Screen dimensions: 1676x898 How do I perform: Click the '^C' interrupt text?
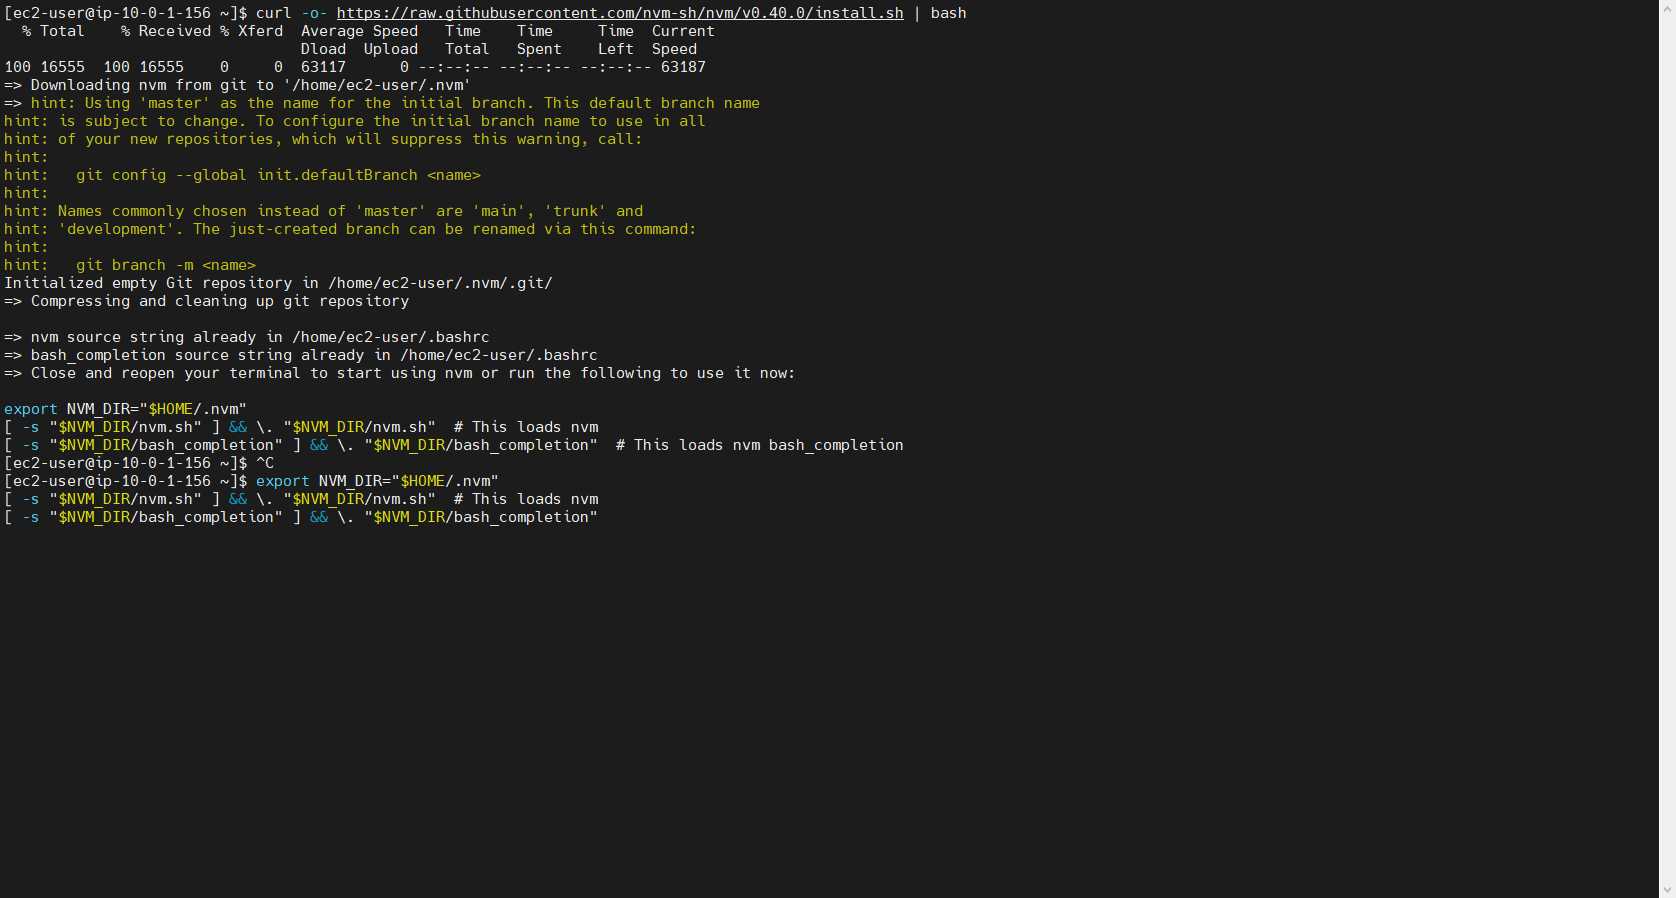pyautogui.click(x=265, y=463)
